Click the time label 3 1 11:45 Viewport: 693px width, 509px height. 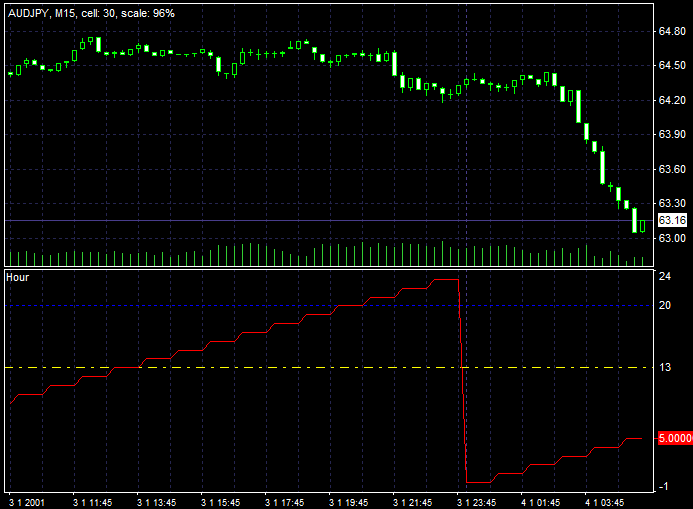[92, 503]
